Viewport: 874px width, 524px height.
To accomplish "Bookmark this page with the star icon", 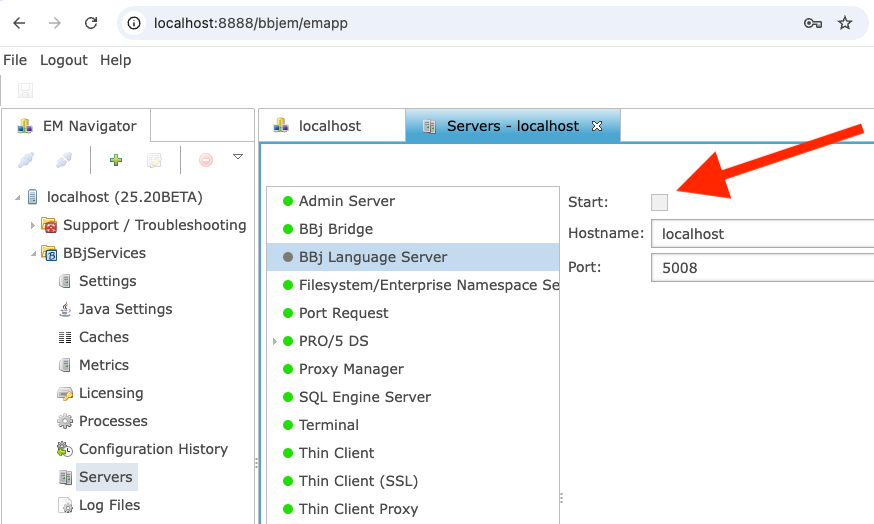I will pos(845,23).
